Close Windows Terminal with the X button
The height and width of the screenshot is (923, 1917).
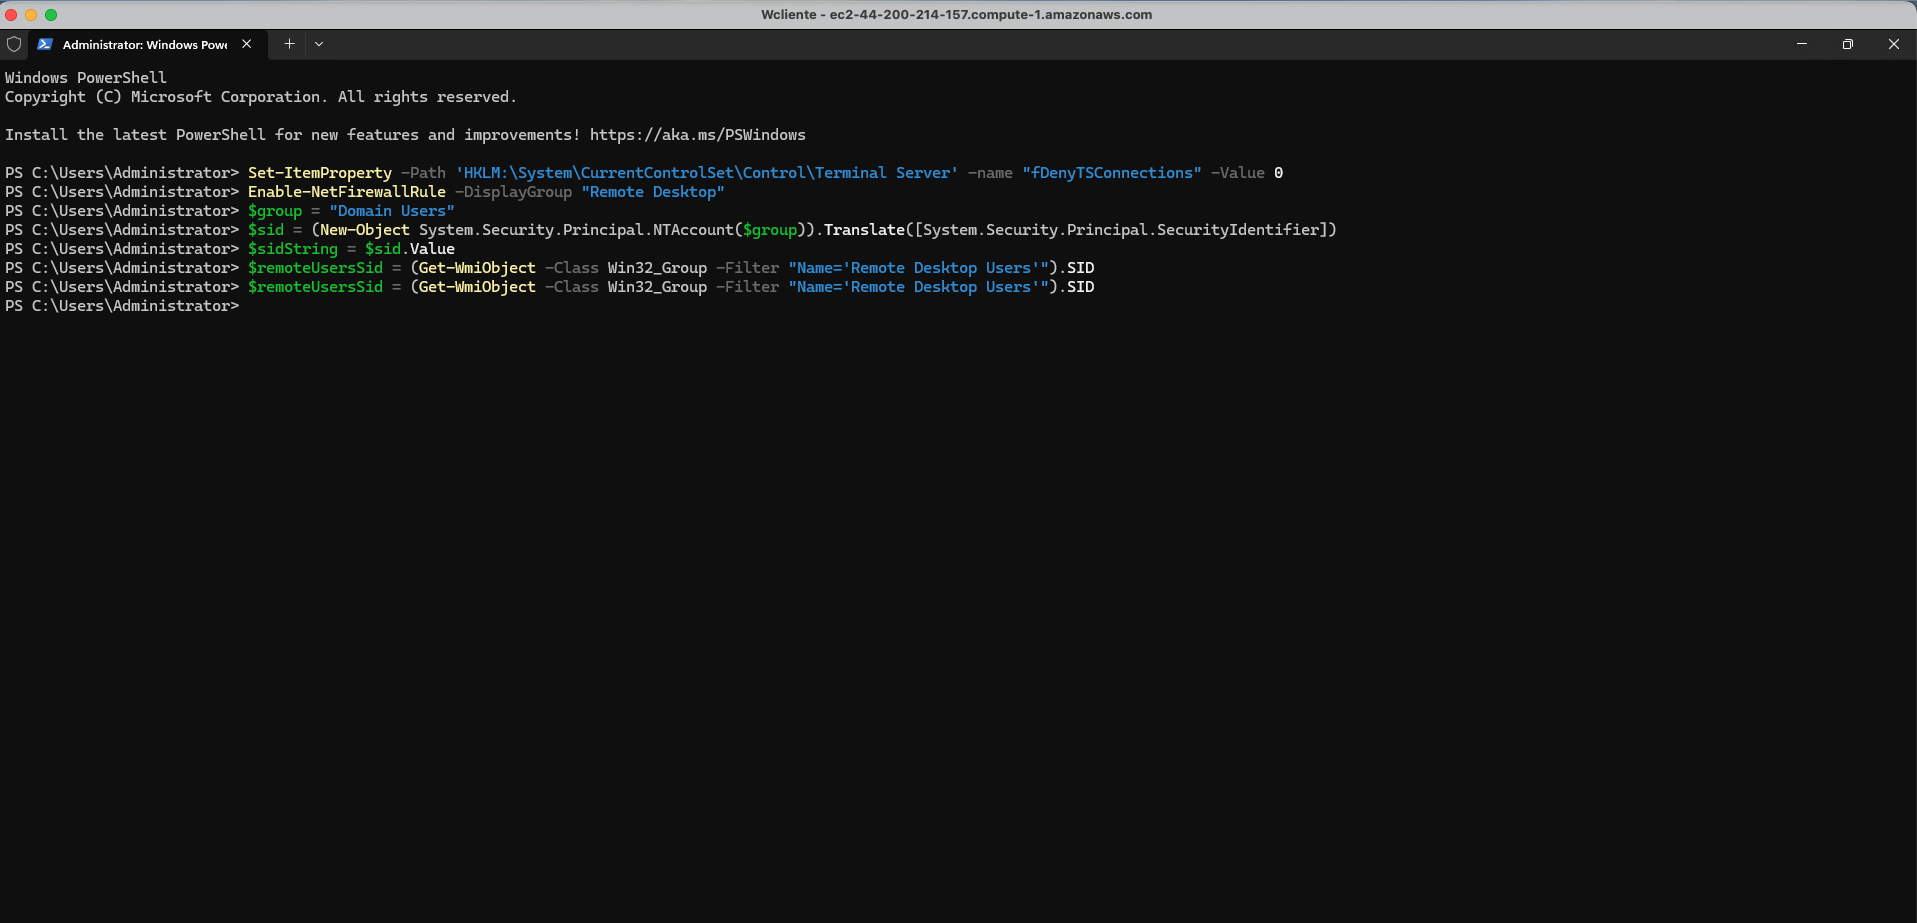1893,44
